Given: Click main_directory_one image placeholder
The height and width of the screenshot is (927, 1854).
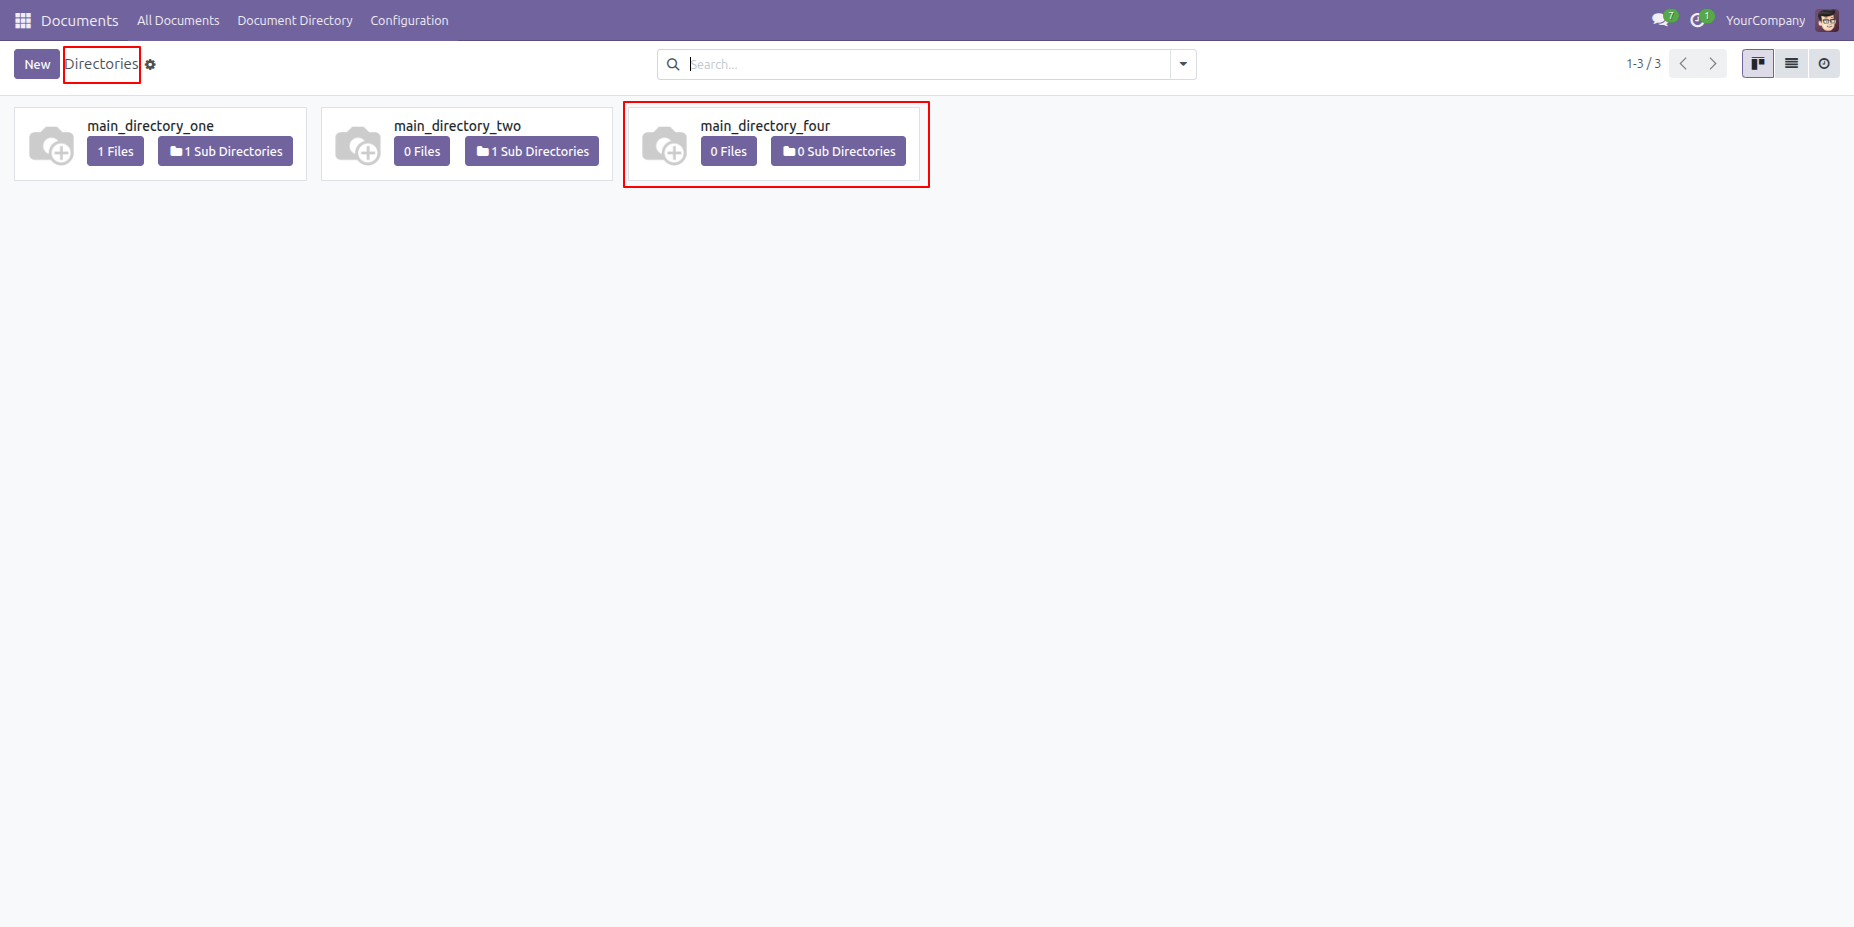Looking at the screenshot, I should pos(51,146).
